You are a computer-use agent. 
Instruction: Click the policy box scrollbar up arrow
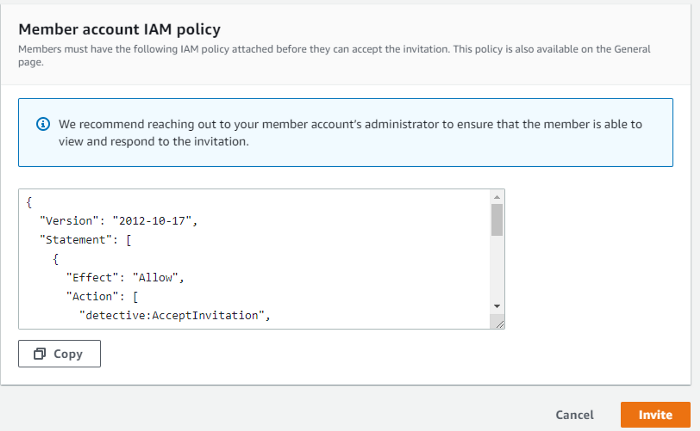497,197
